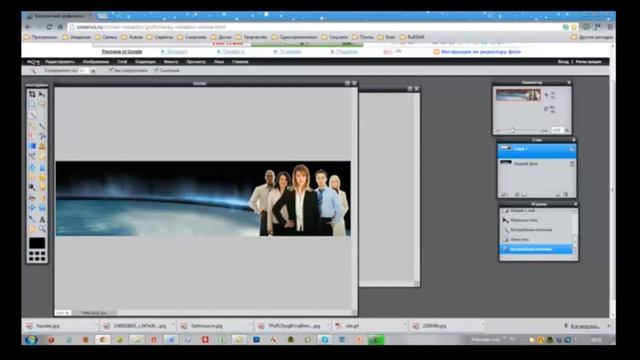Click Все загрузки link in download bar
The height and width of the screenshot is (360, 640).
click(x=585, y=326)
